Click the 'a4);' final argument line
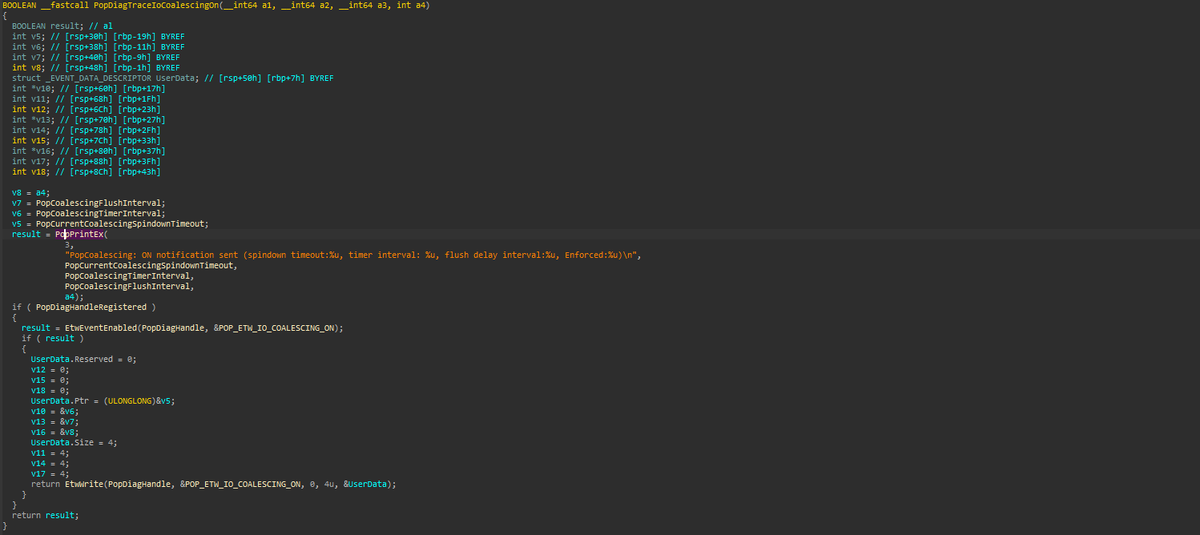1200x535 pixels. [73, 295]
